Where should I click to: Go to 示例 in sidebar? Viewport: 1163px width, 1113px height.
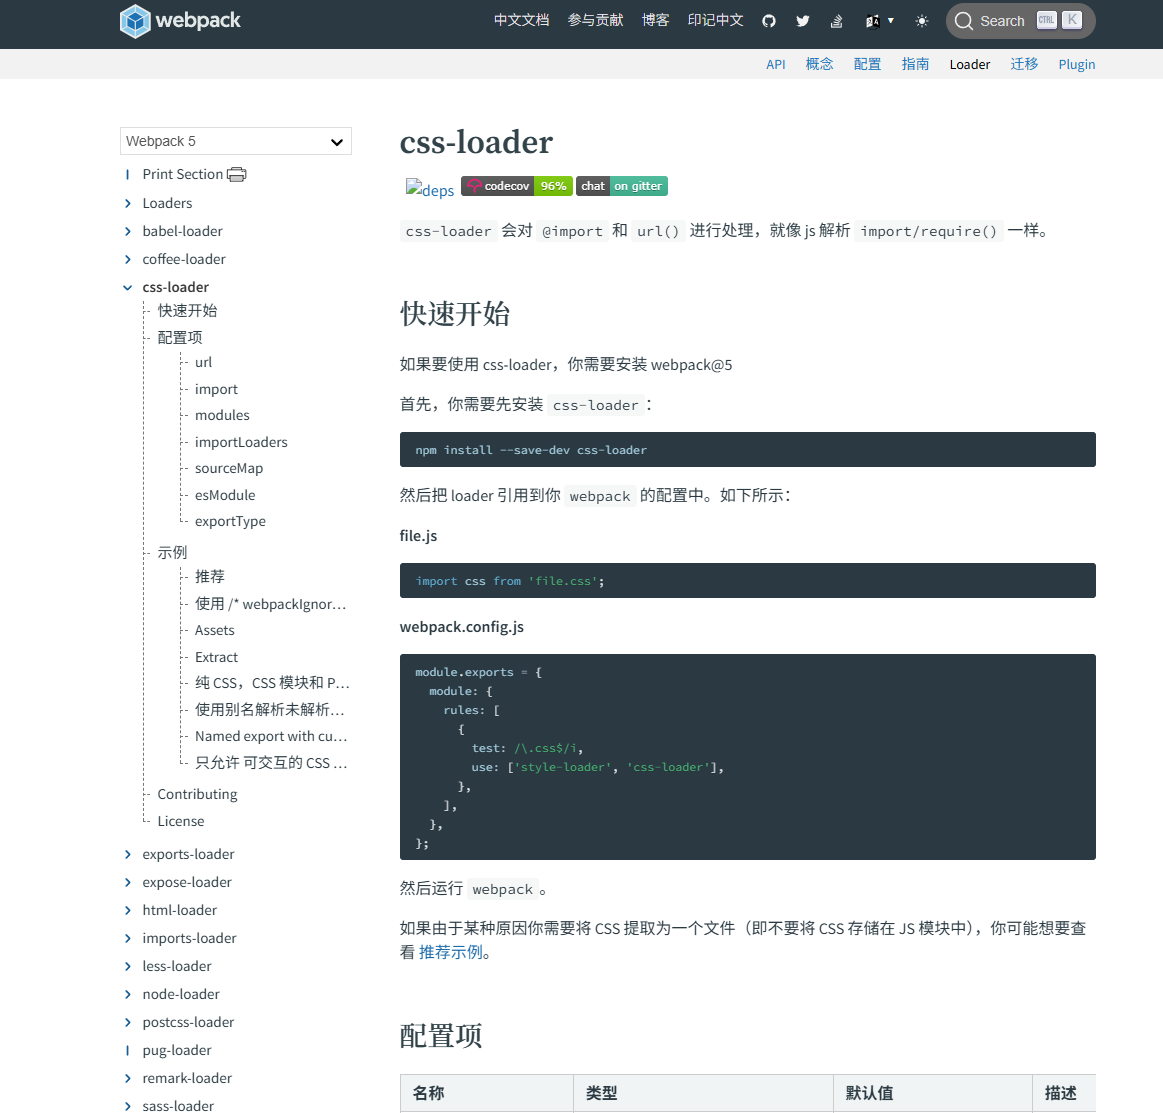click(x=172, y=552)
